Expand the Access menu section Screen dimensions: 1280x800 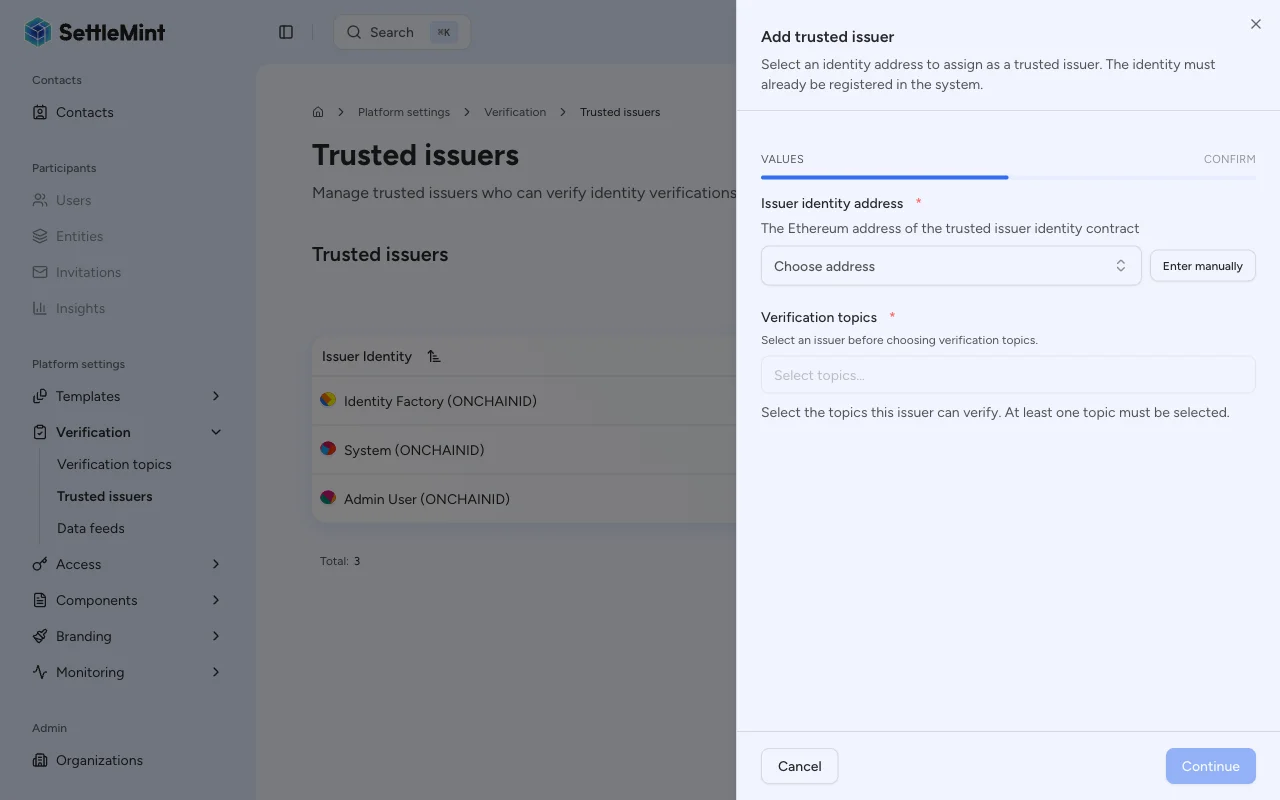tap(216, 564)
